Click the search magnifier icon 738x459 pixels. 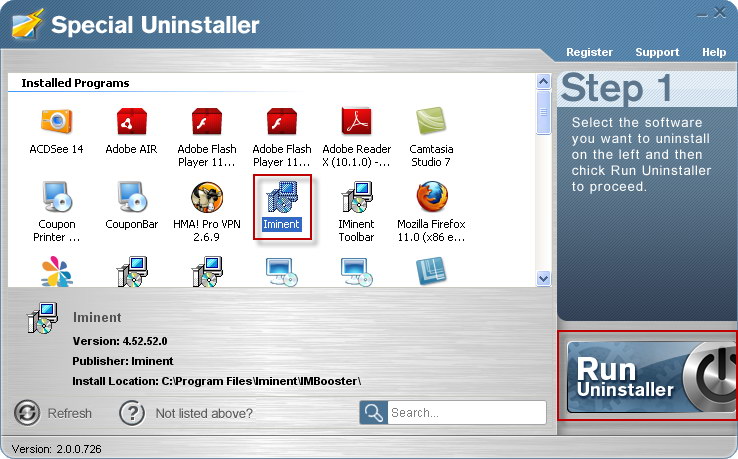tap(374, 413)
